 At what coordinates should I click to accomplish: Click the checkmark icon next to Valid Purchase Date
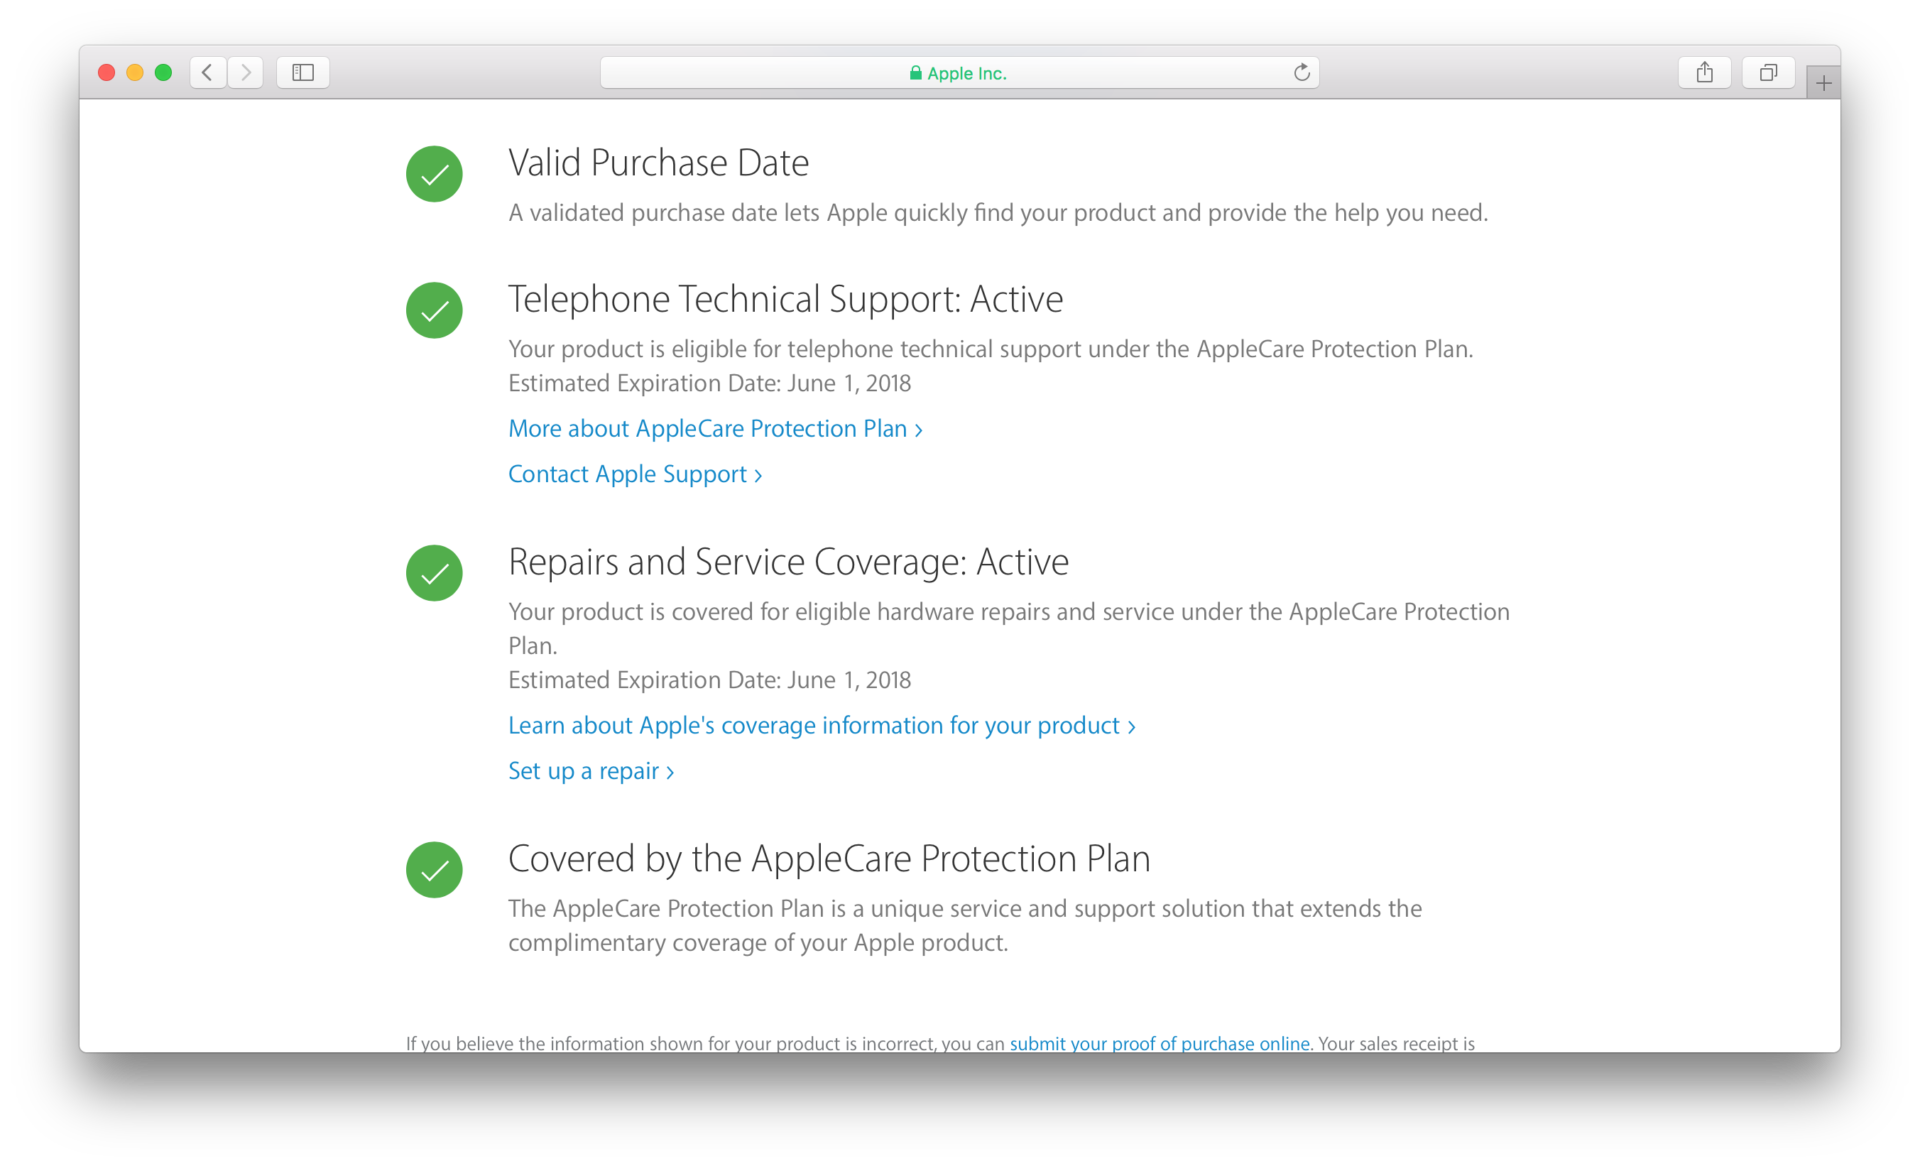pyautogui.click(x=434, y=174)
